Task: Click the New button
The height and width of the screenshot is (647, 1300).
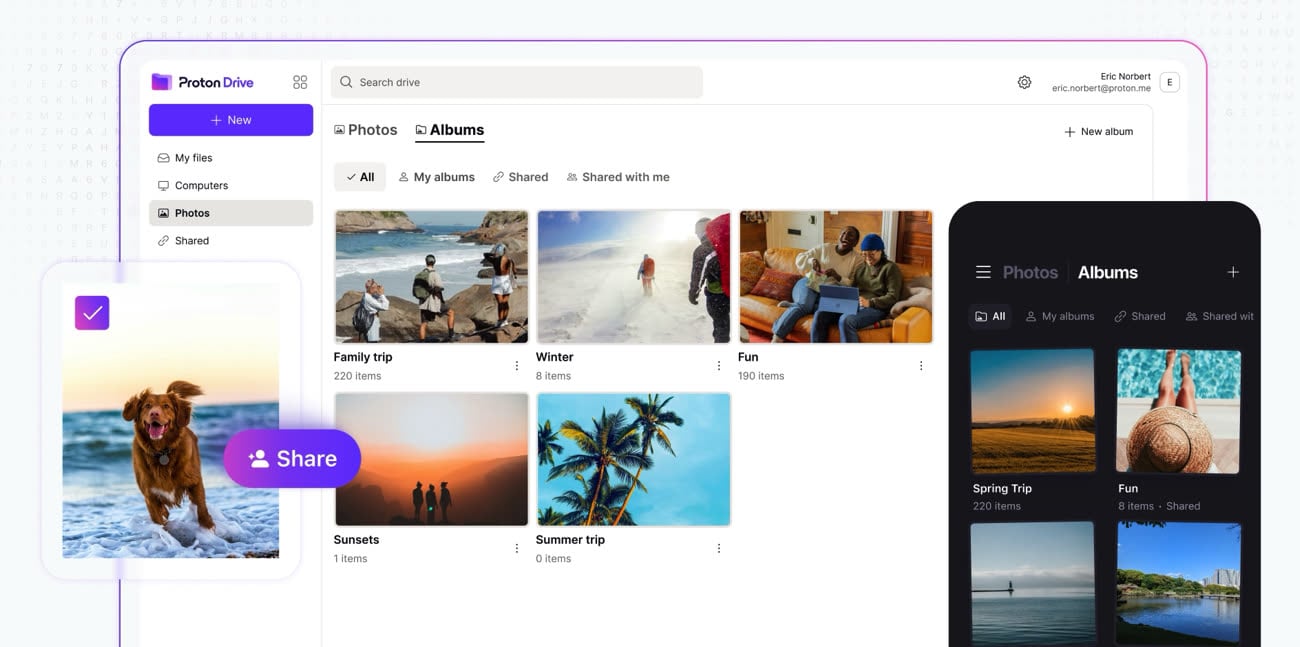Action: pos(231,120)
